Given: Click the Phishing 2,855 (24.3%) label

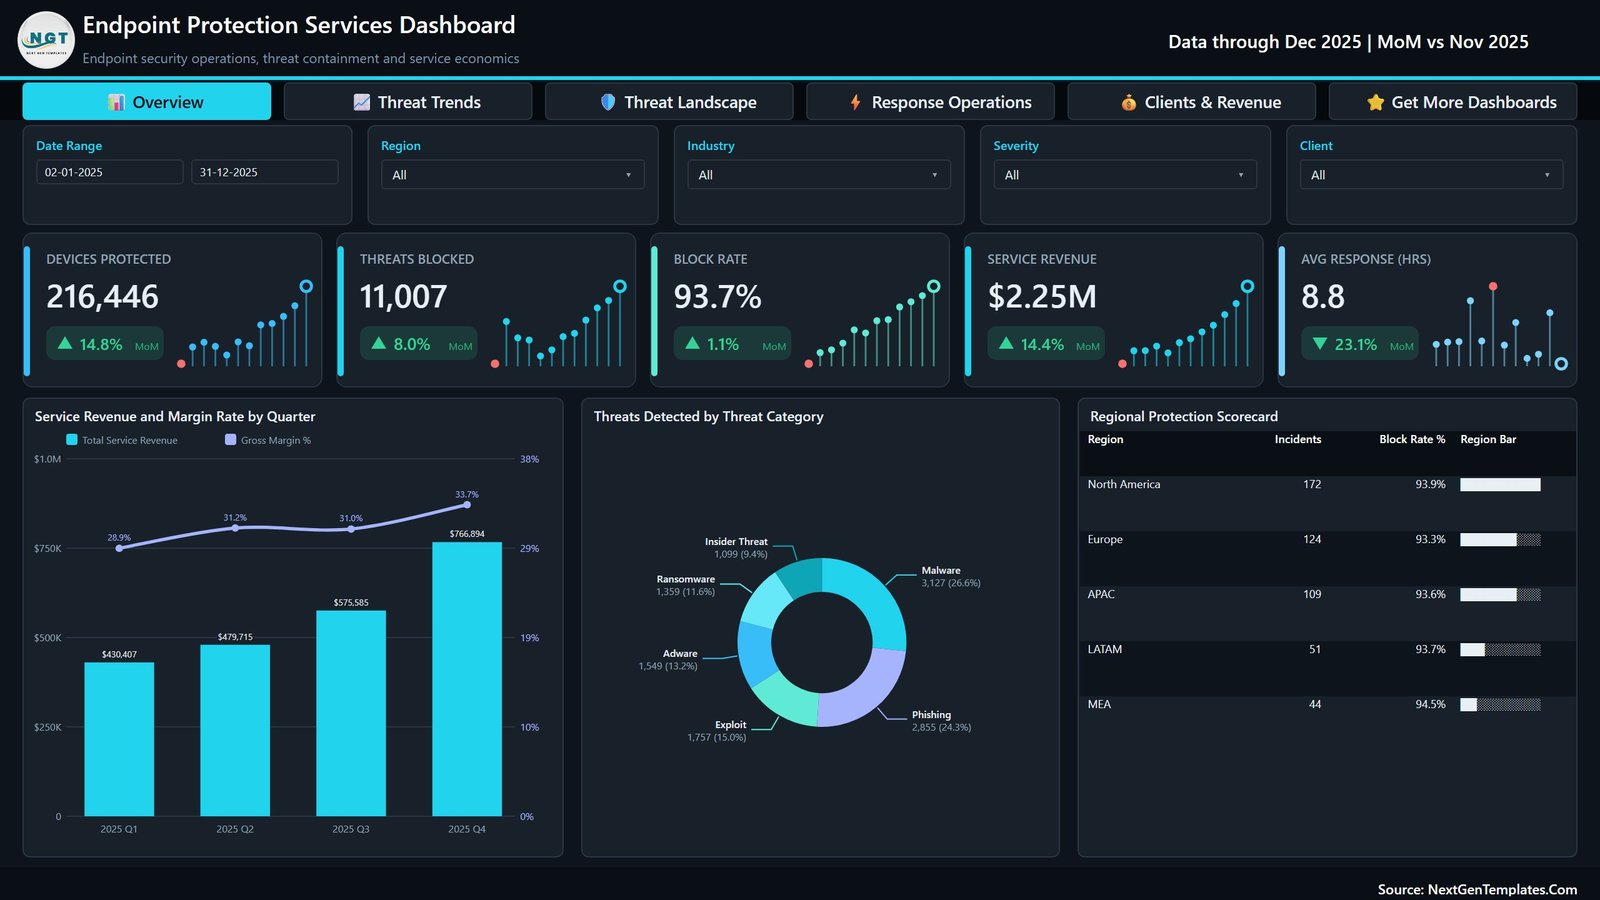Looking at the screenshot, I should [x=941, y=721].
